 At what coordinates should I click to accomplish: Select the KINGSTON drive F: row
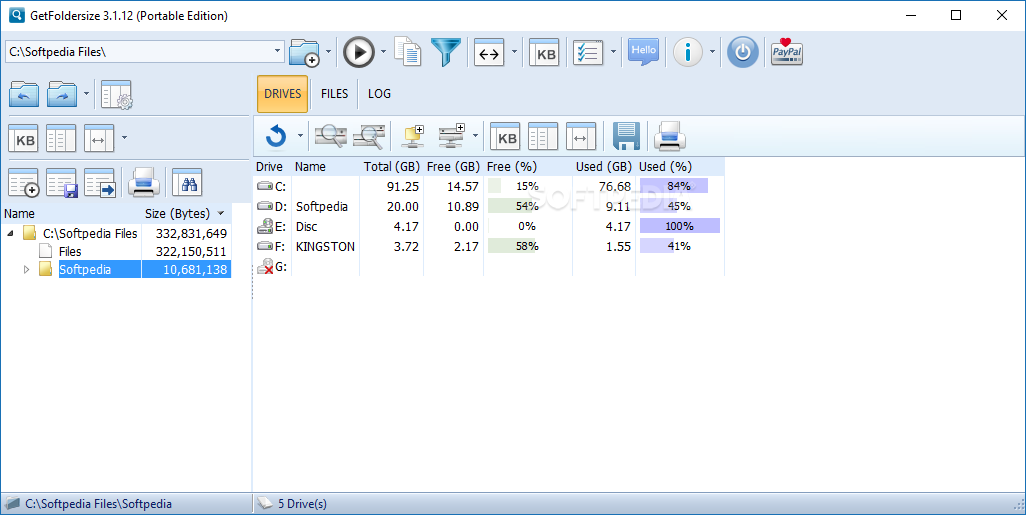click(x=489, y=246)
